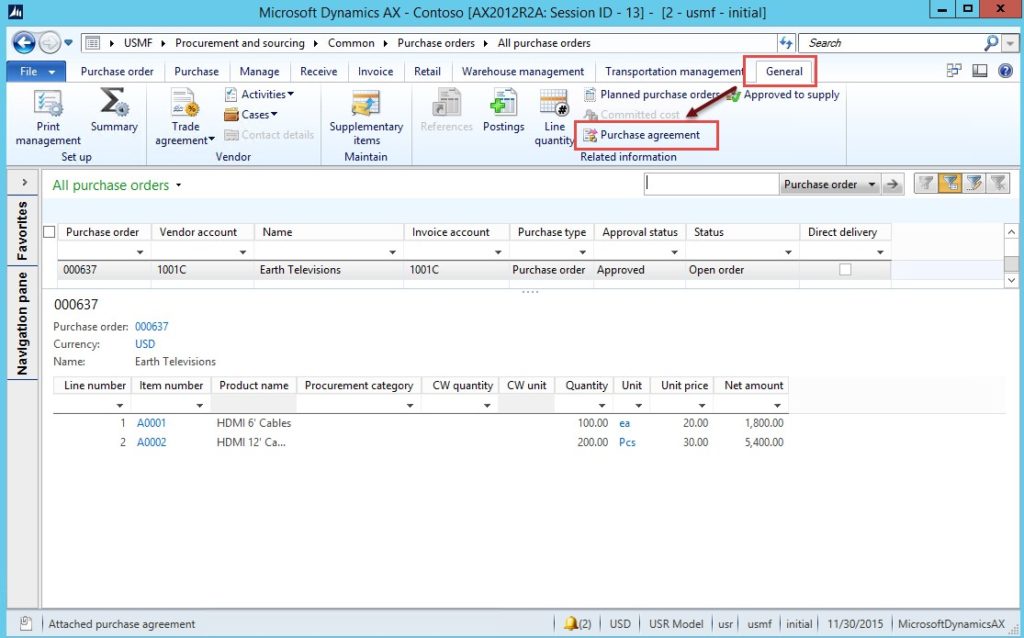Image resolution: width=1024 pixels, height=638 pixels.
Task: Click the document icon in status bar
Action: pyautogui.click(x=25, y=623)
